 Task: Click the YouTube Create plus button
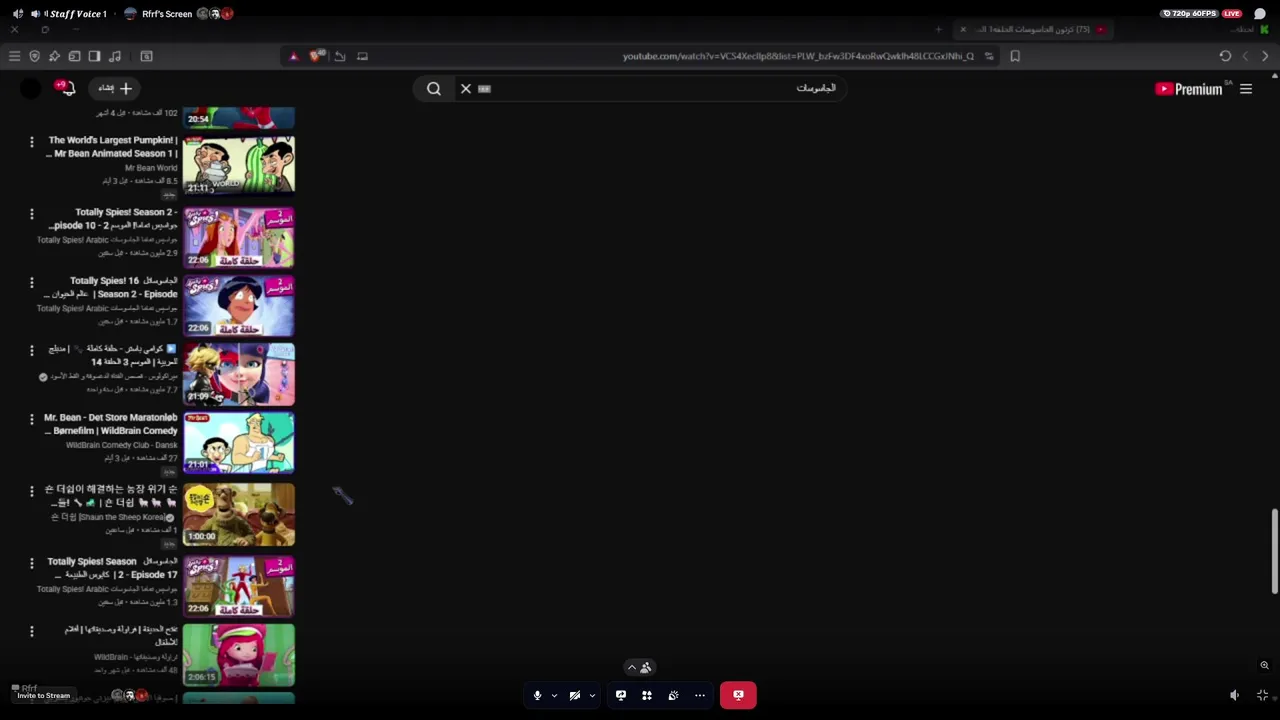(116, 88)
